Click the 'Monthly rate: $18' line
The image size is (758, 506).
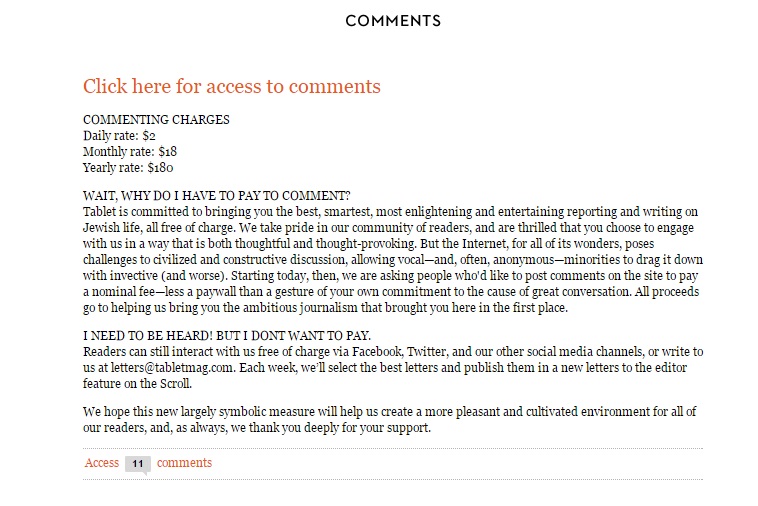pyautogui.click(x=130, y=151)
